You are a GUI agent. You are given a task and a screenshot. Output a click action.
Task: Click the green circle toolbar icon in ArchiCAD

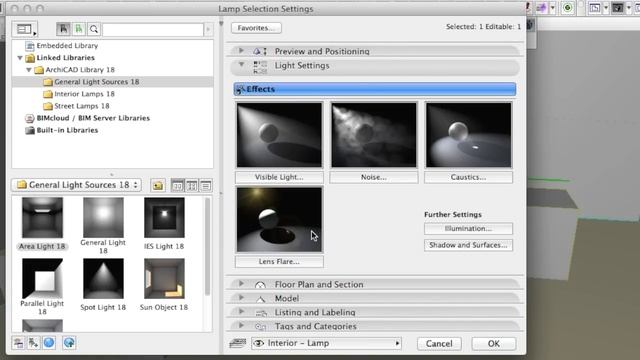point(567,8)
